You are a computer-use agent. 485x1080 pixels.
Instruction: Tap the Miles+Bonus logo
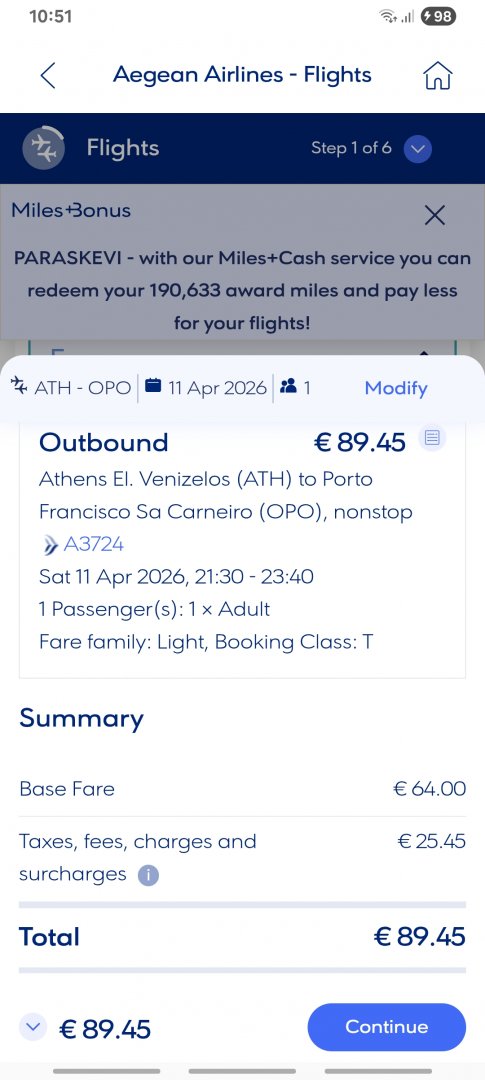click(x=71, y=210)
